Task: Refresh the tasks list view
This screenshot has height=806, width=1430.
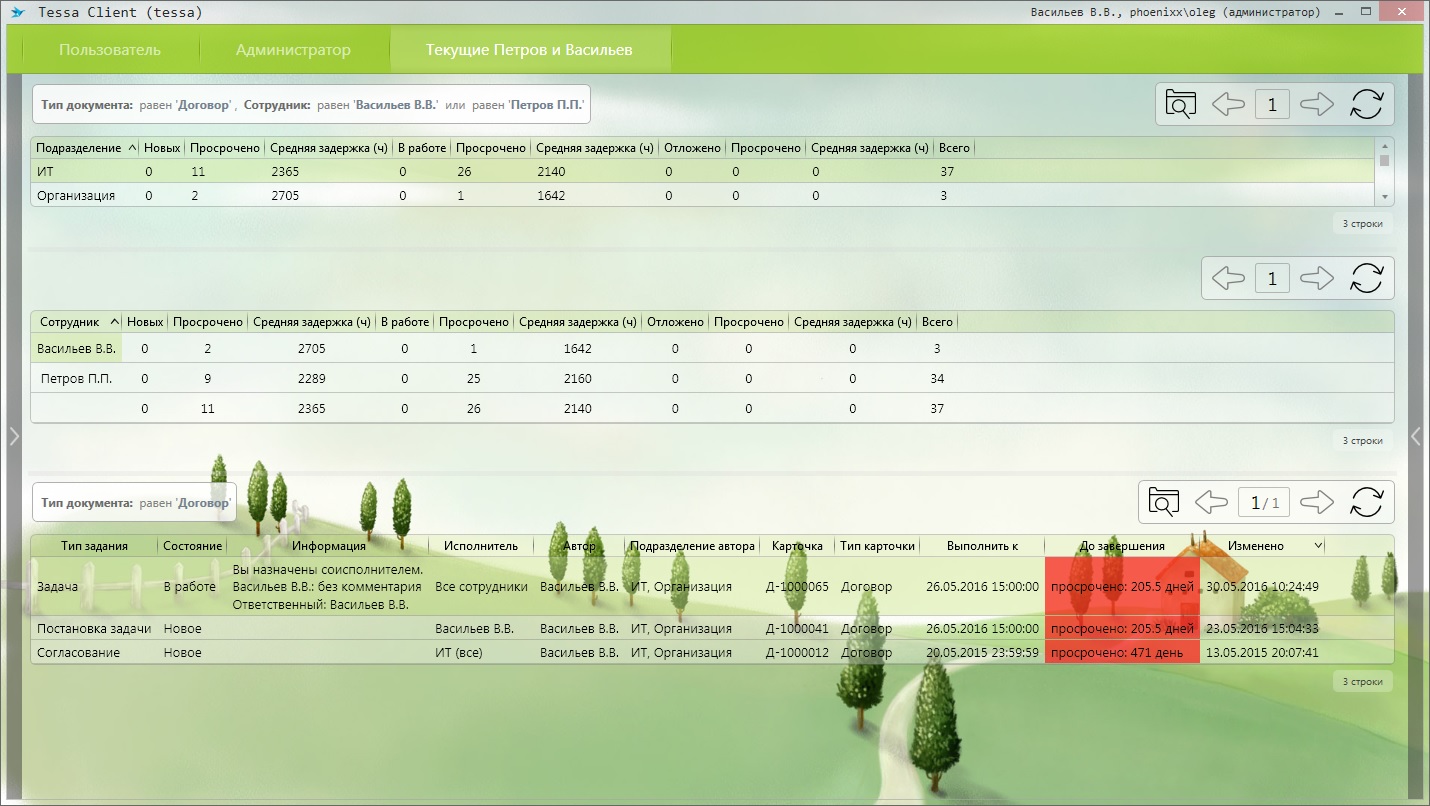Action: tap(1366, 502)
